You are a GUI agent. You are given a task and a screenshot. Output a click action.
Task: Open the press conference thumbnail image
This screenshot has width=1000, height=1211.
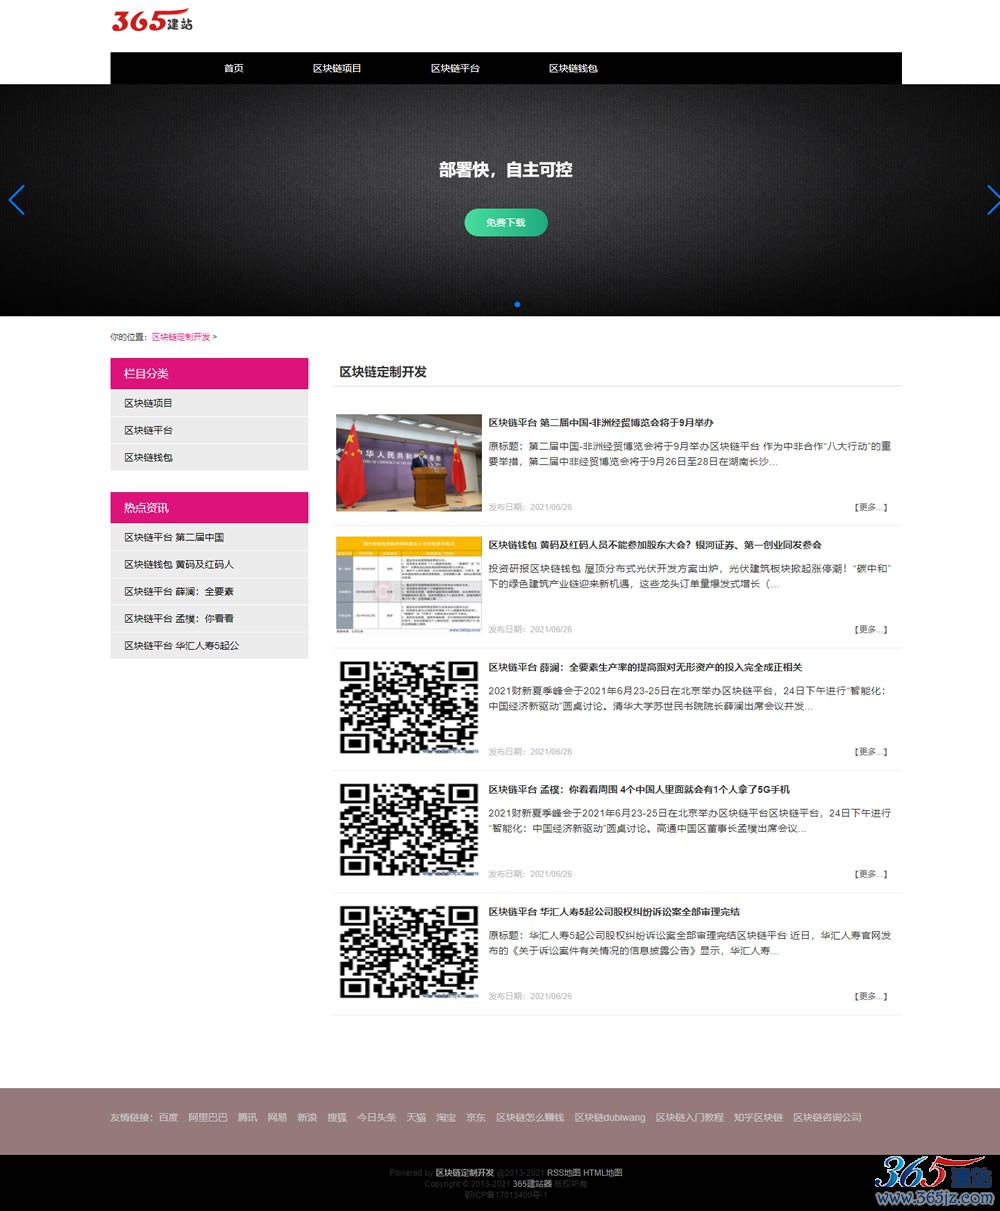tap(409, 463)
